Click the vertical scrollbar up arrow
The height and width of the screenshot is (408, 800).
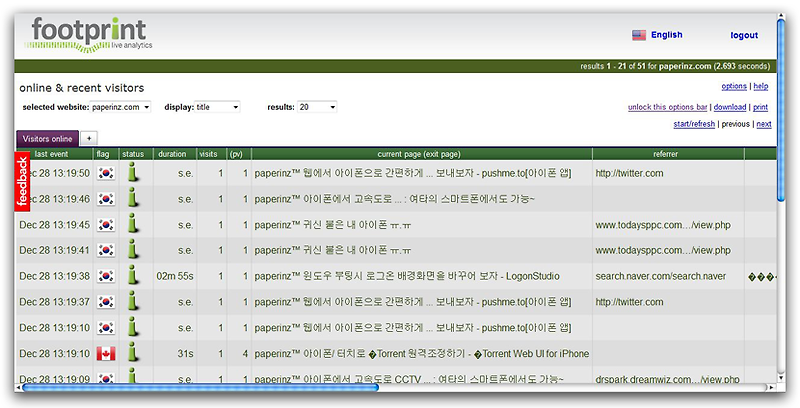pyautogui.click(x=782, y=16)
